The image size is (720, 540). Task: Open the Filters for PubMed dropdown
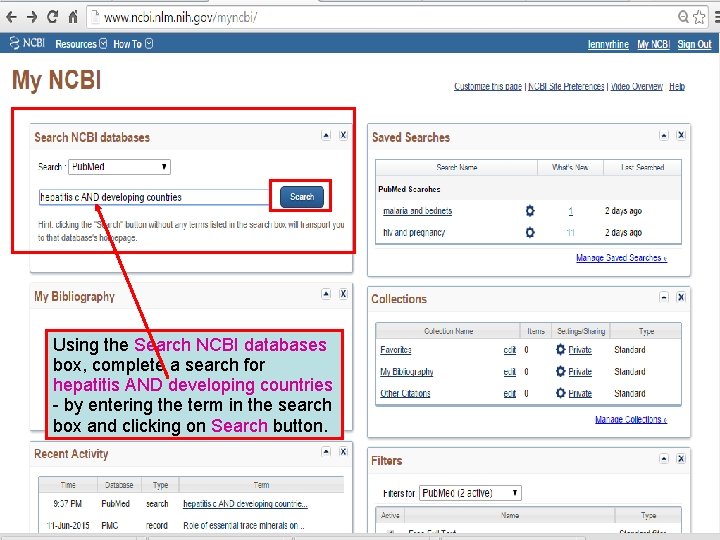(471, 493)
